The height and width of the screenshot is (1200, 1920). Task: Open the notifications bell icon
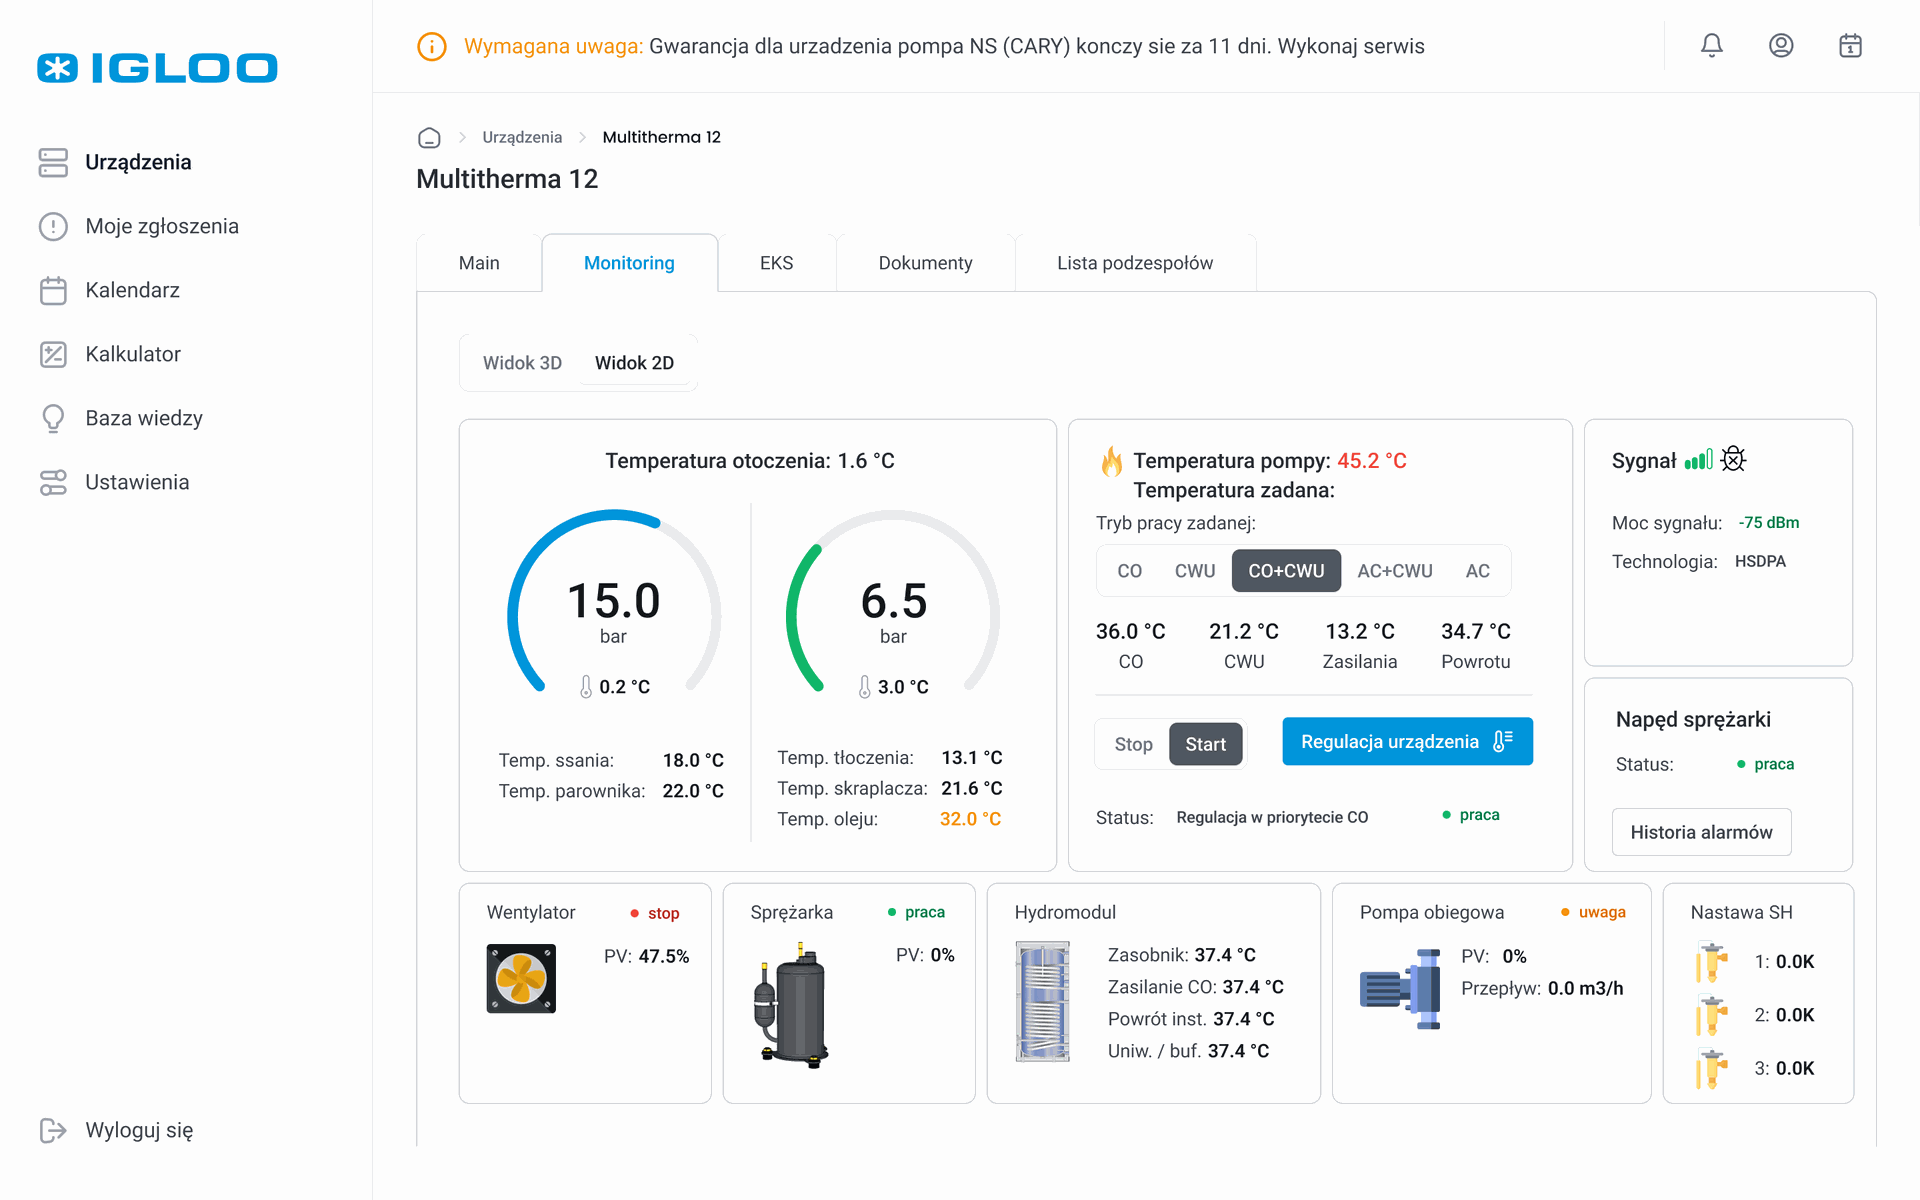[x=1712, y=46]
